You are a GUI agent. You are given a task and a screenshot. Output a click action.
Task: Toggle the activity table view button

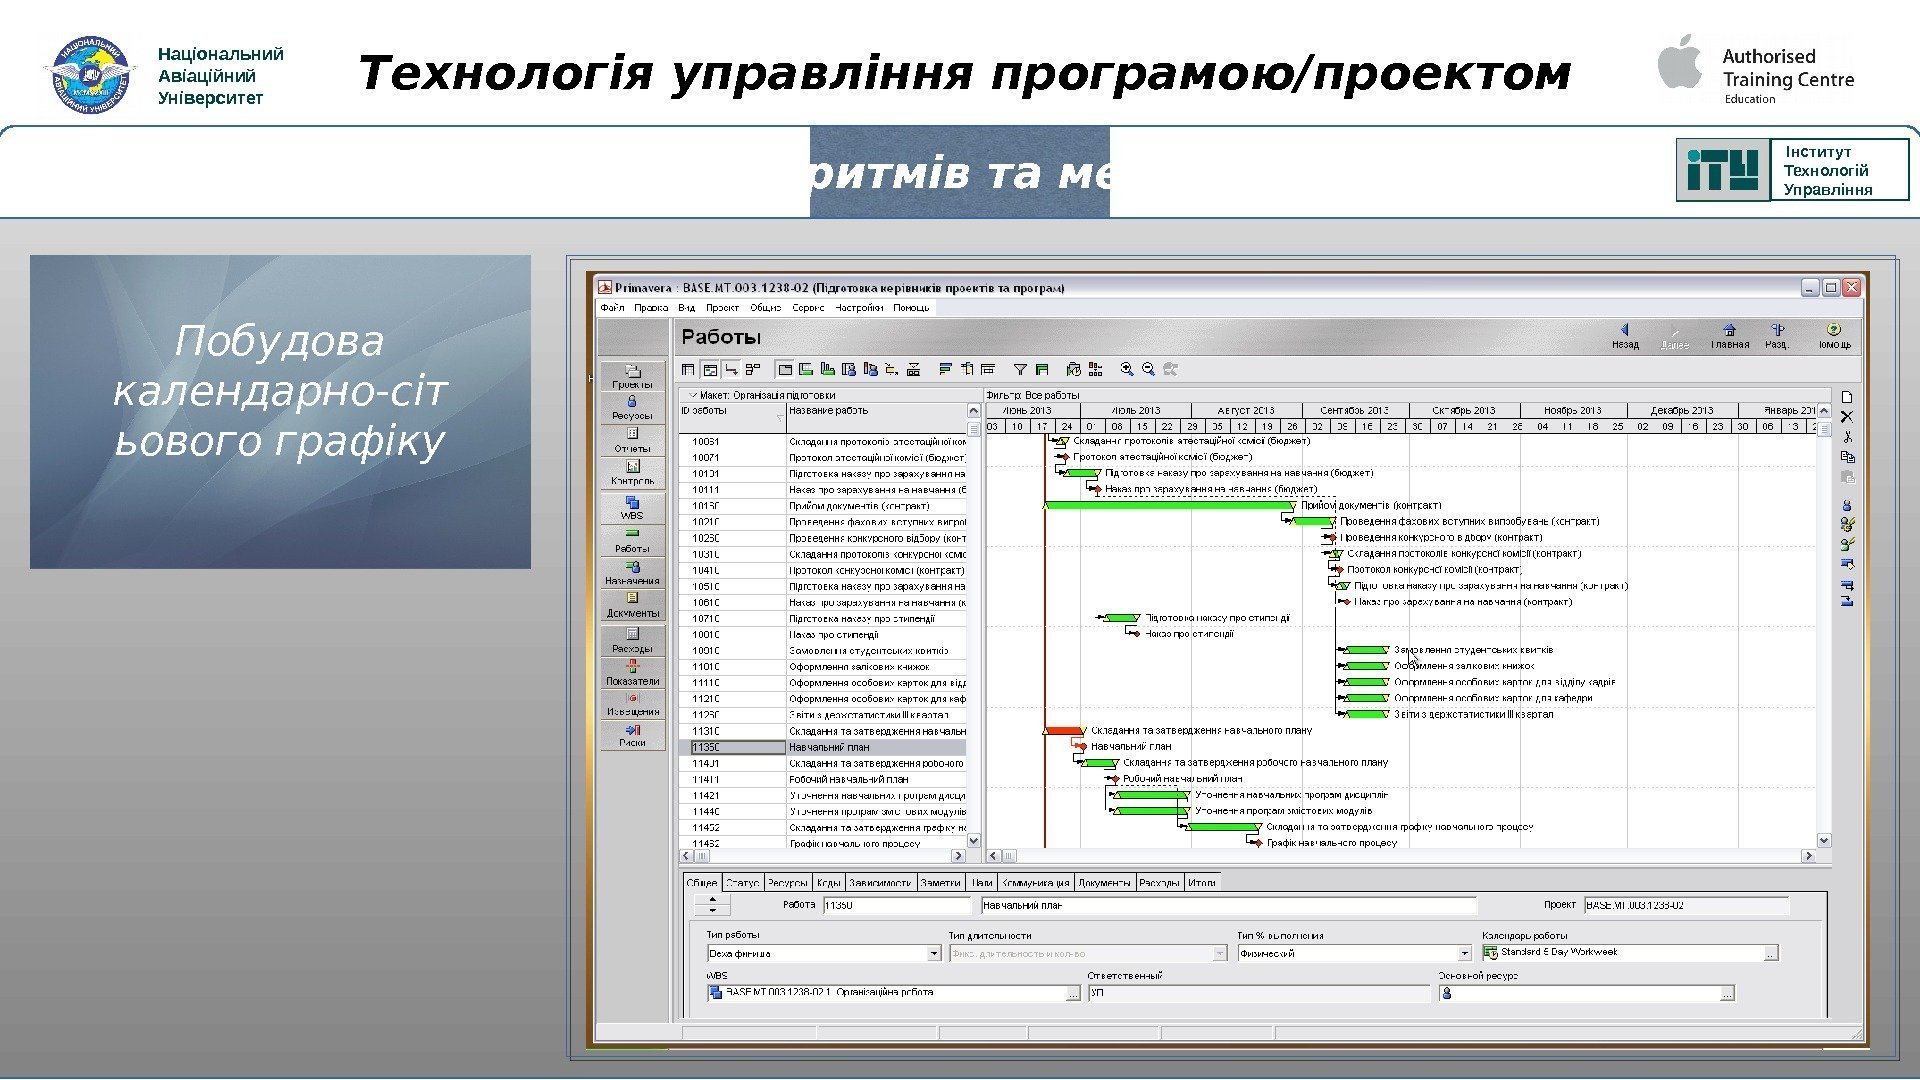point(689,369)
